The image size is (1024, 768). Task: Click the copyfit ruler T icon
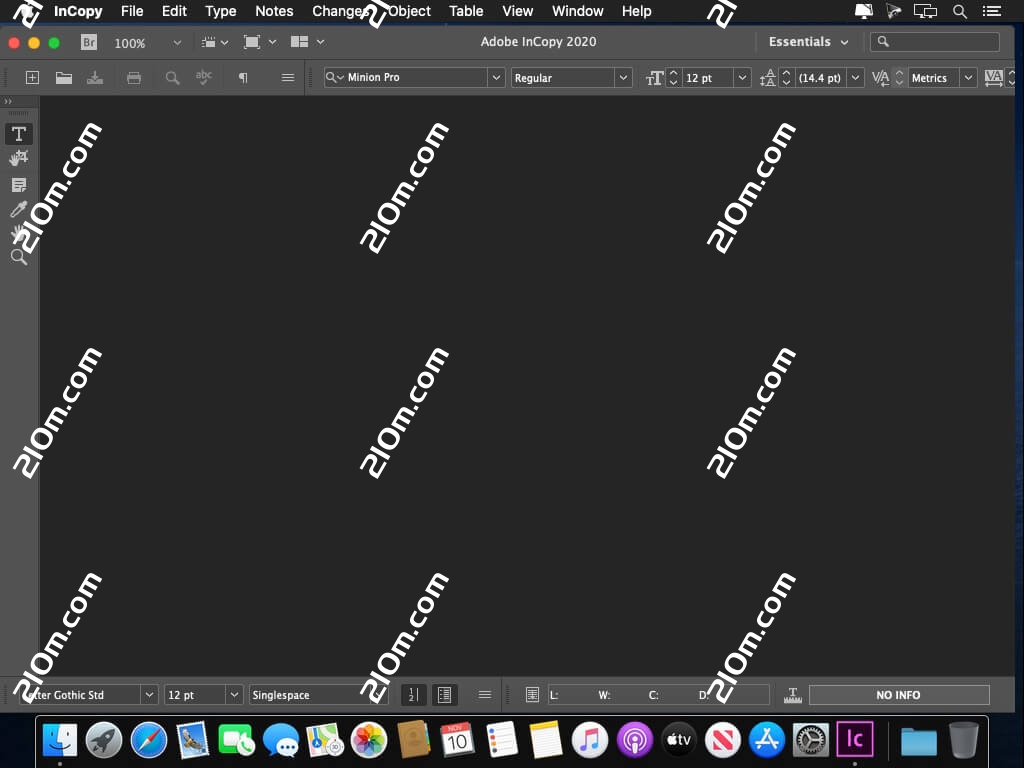[793, 696]
